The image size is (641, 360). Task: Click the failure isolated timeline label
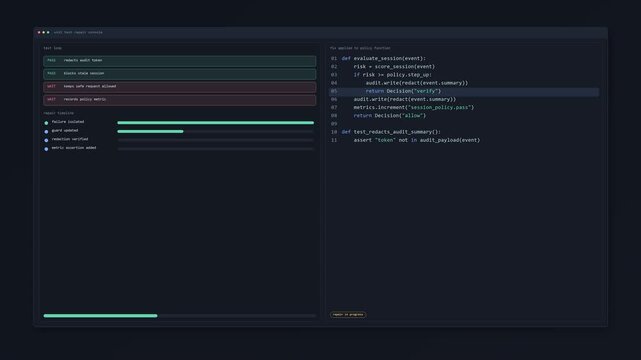pyautogui.click(x=68, y=122)
